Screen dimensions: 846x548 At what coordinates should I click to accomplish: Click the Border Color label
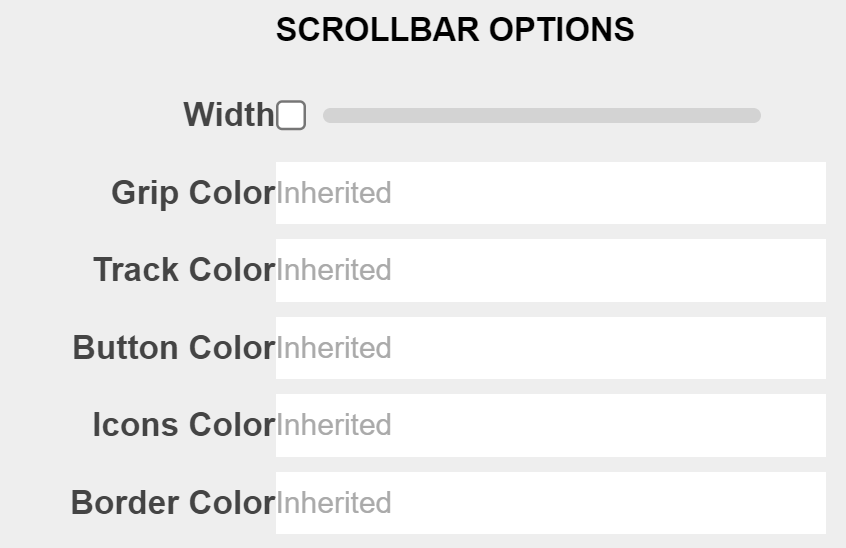pyautogui.click(x=173, y=502)
